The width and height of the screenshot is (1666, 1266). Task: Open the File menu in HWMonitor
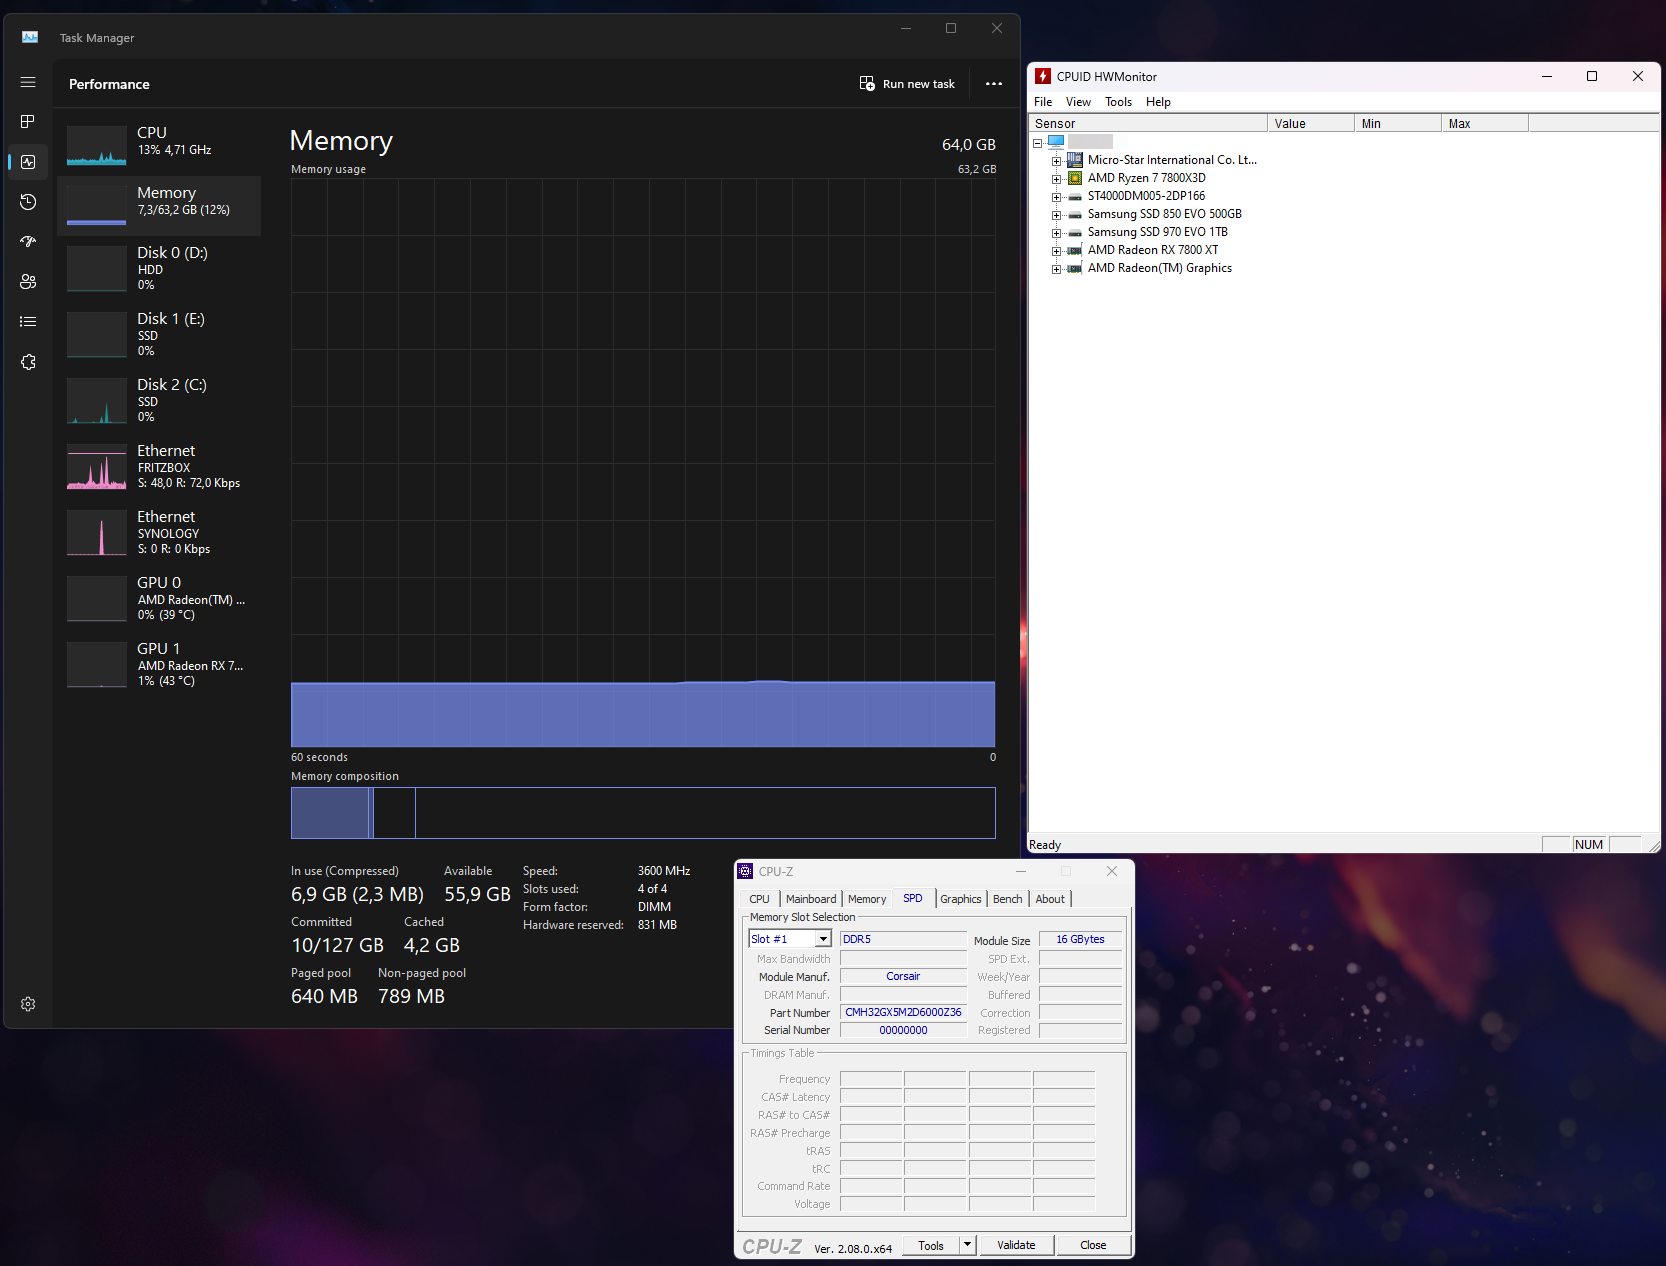click(x=1043, y=102)
